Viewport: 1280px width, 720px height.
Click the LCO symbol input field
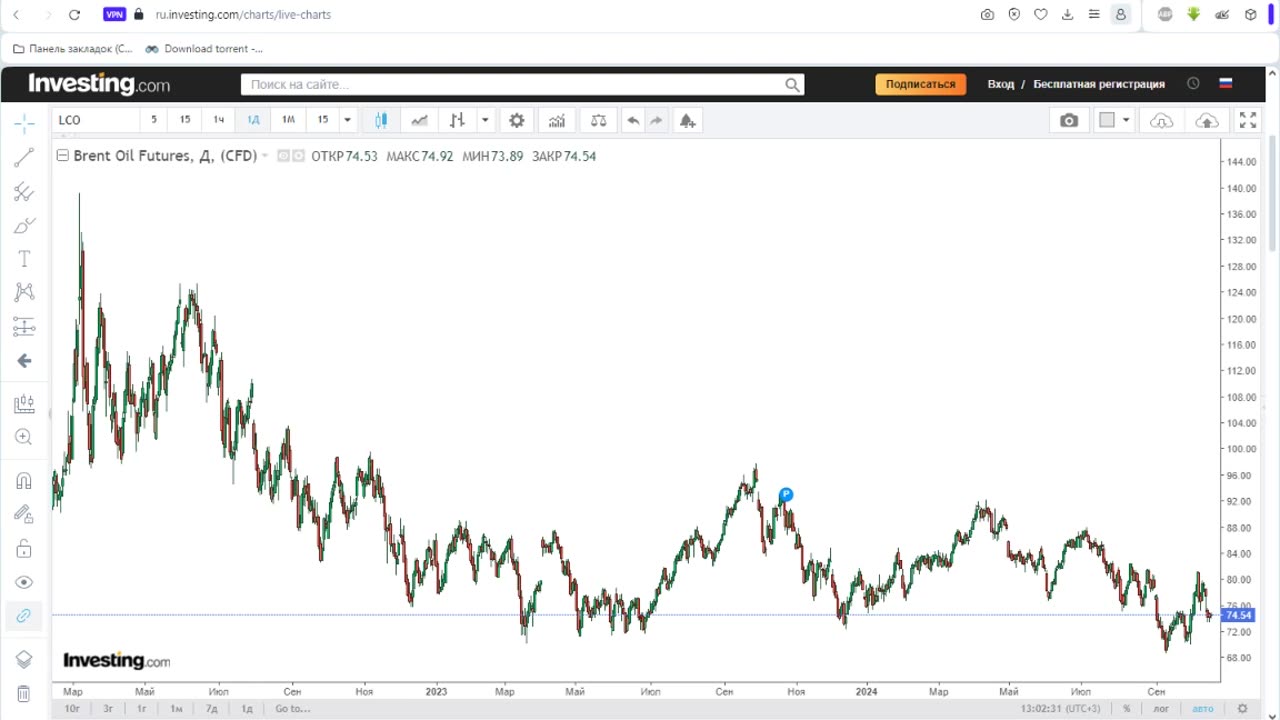(95, 120)
